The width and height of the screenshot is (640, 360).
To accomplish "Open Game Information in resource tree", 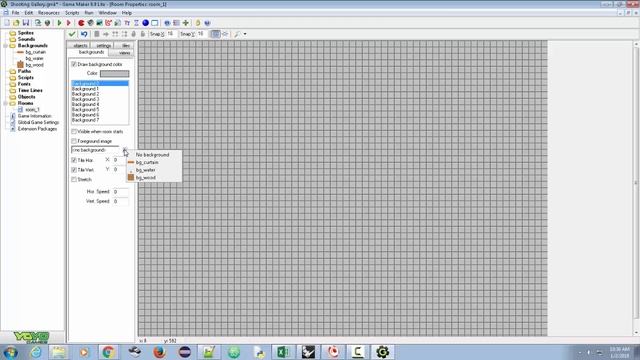I will [x=35, y=116].
